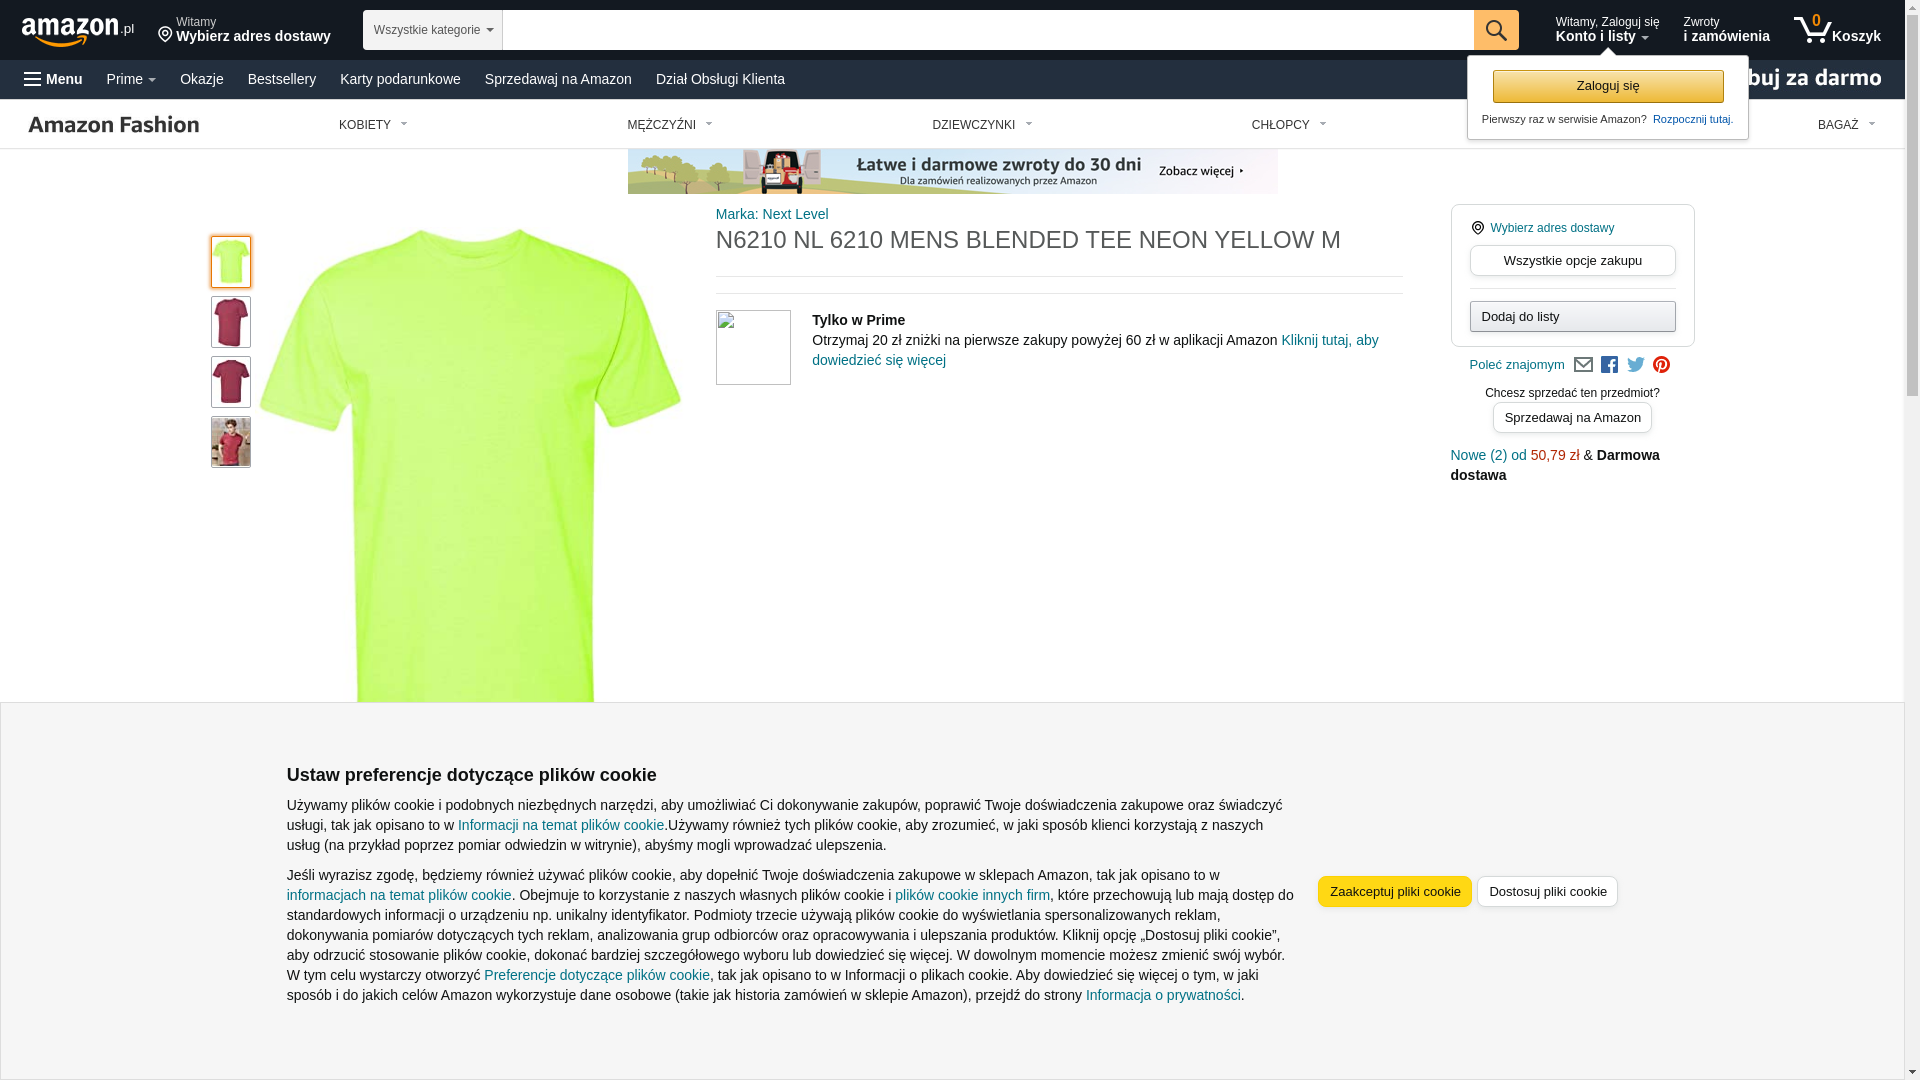Share product on Facebook icon
Screen dimensions: 1920x1080
pyautogui.click(x=1609, y=365)
